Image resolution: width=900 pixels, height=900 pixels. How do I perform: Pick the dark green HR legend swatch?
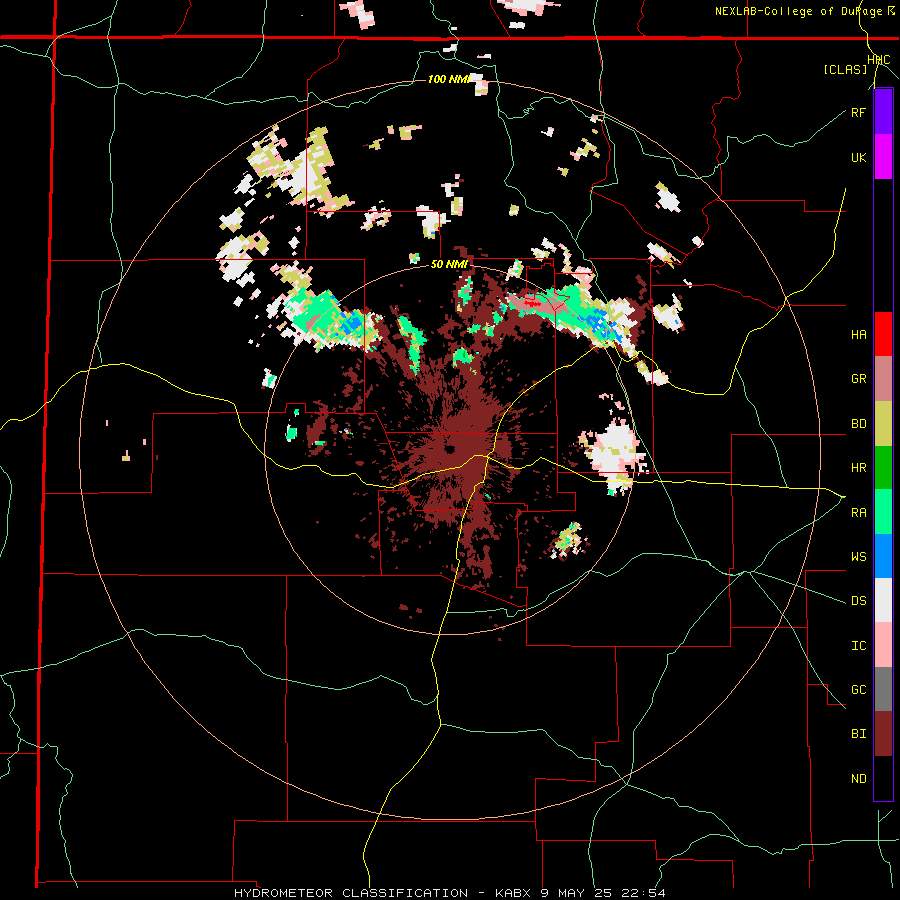click(883, 468)
